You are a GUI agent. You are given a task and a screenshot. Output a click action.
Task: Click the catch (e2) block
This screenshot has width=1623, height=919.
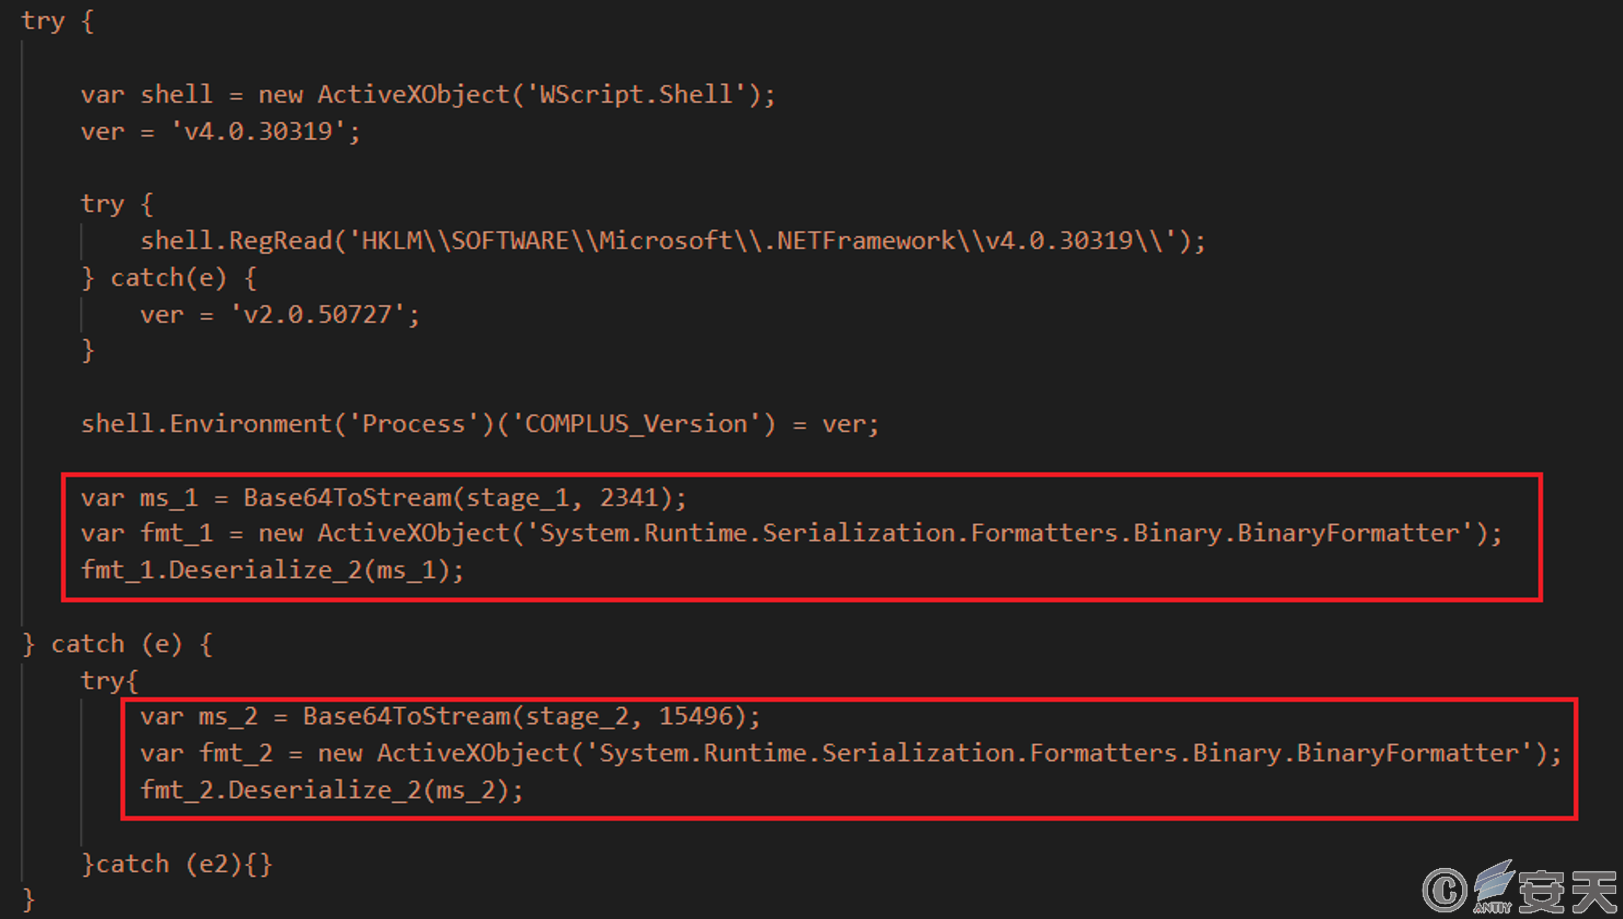tap(177, 864)
